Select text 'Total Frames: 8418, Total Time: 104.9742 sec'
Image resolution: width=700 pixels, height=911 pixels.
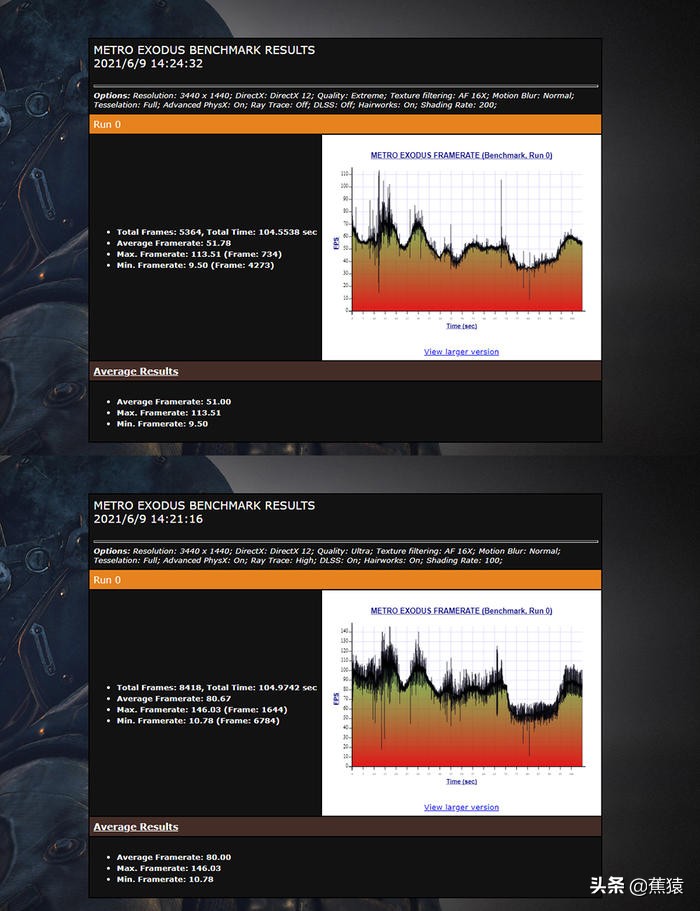pyautogui.click(x=217, y=687)
